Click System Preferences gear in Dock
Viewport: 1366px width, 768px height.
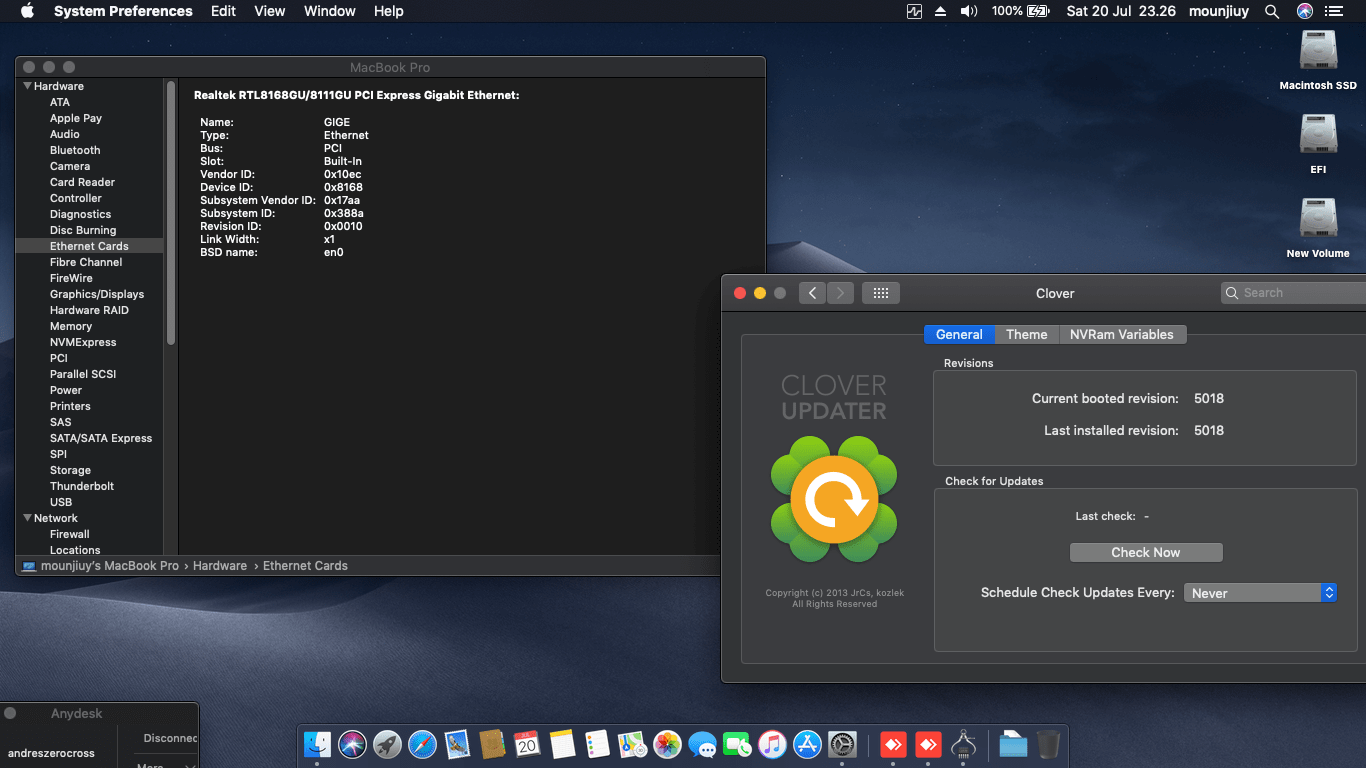pyautogui.click(x=842, y=744)
